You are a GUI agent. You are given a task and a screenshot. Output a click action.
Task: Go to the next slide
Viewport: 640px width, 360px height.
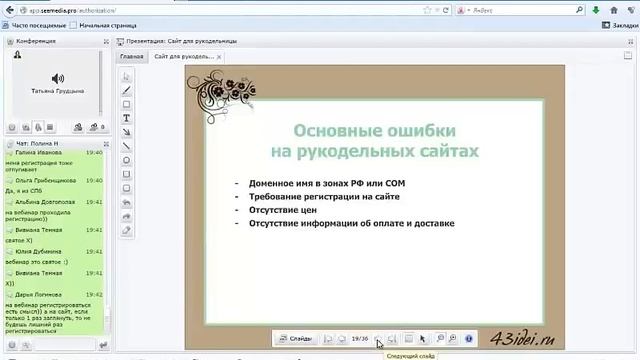(378, 339)
